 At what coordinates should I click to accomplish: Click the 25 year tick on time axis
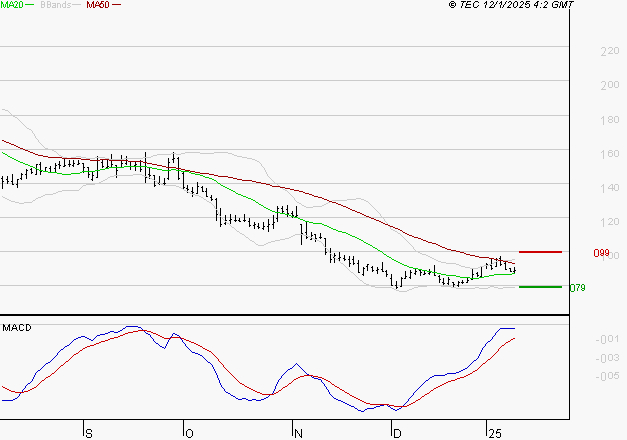pos(494,433)
